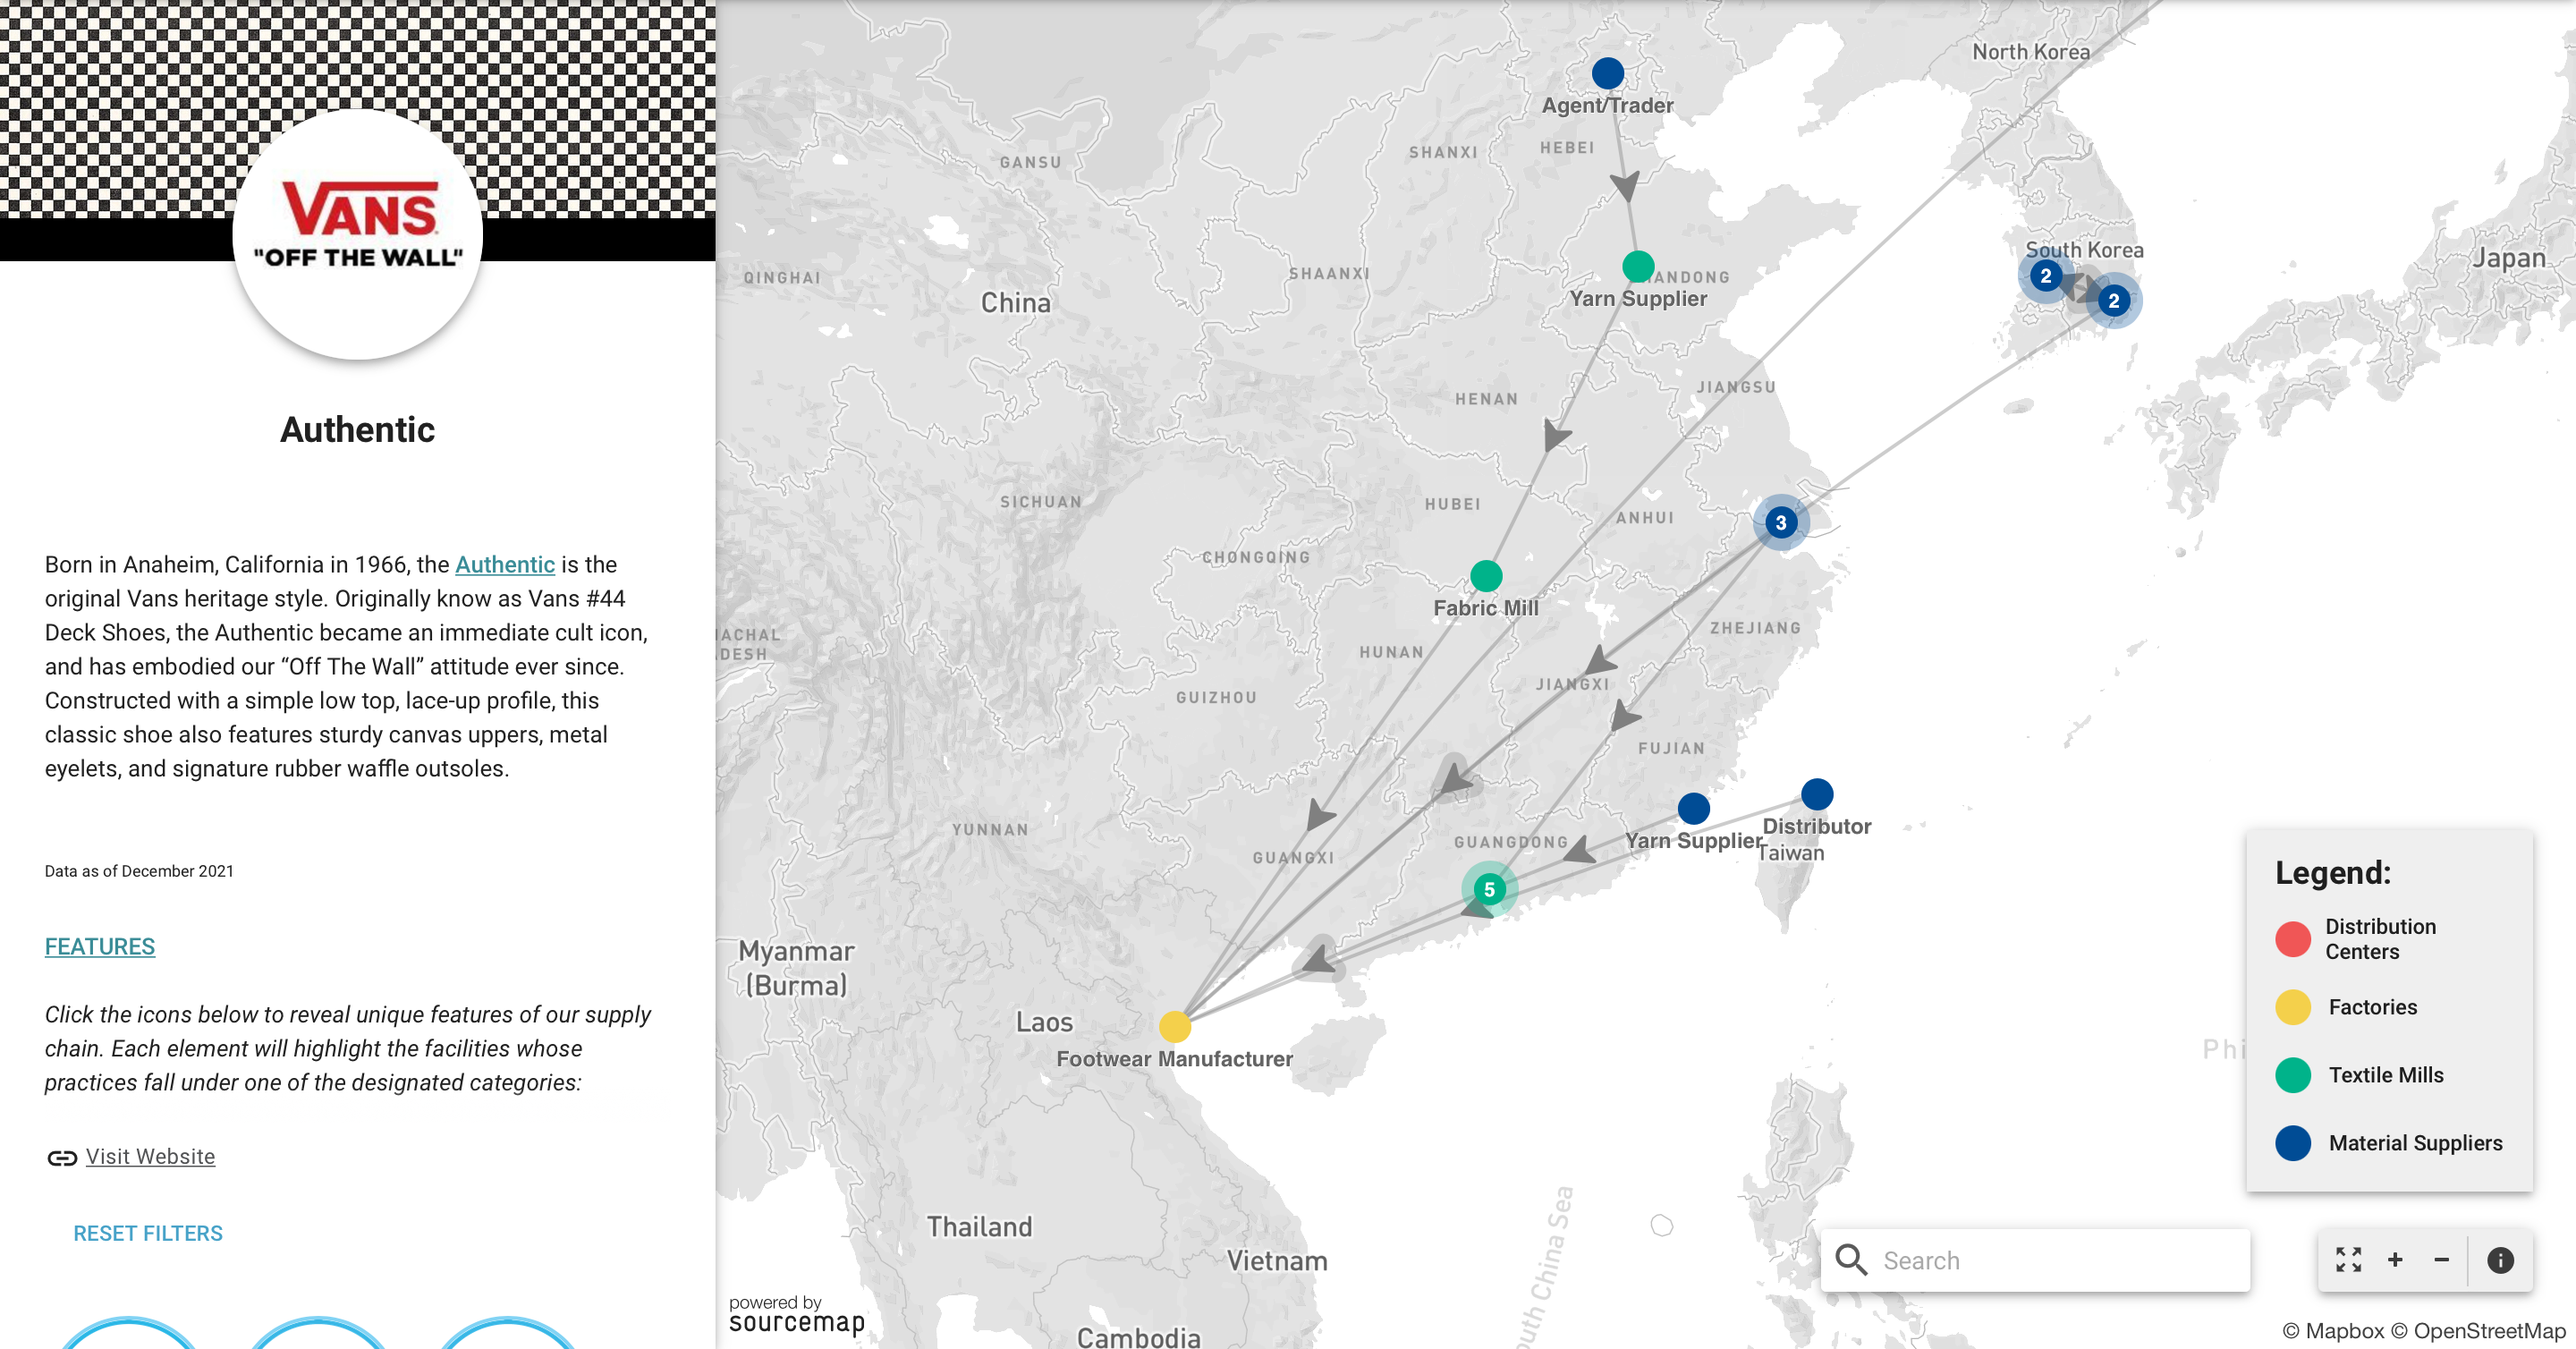Focus the map Search field

2036,1260
